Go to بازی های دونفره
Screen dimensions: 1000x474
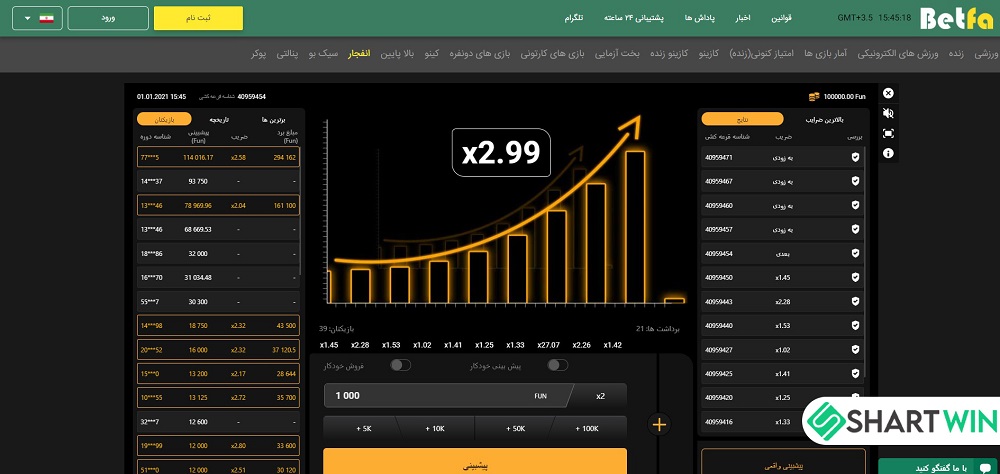pyautogui.click(x=480, y=54)
